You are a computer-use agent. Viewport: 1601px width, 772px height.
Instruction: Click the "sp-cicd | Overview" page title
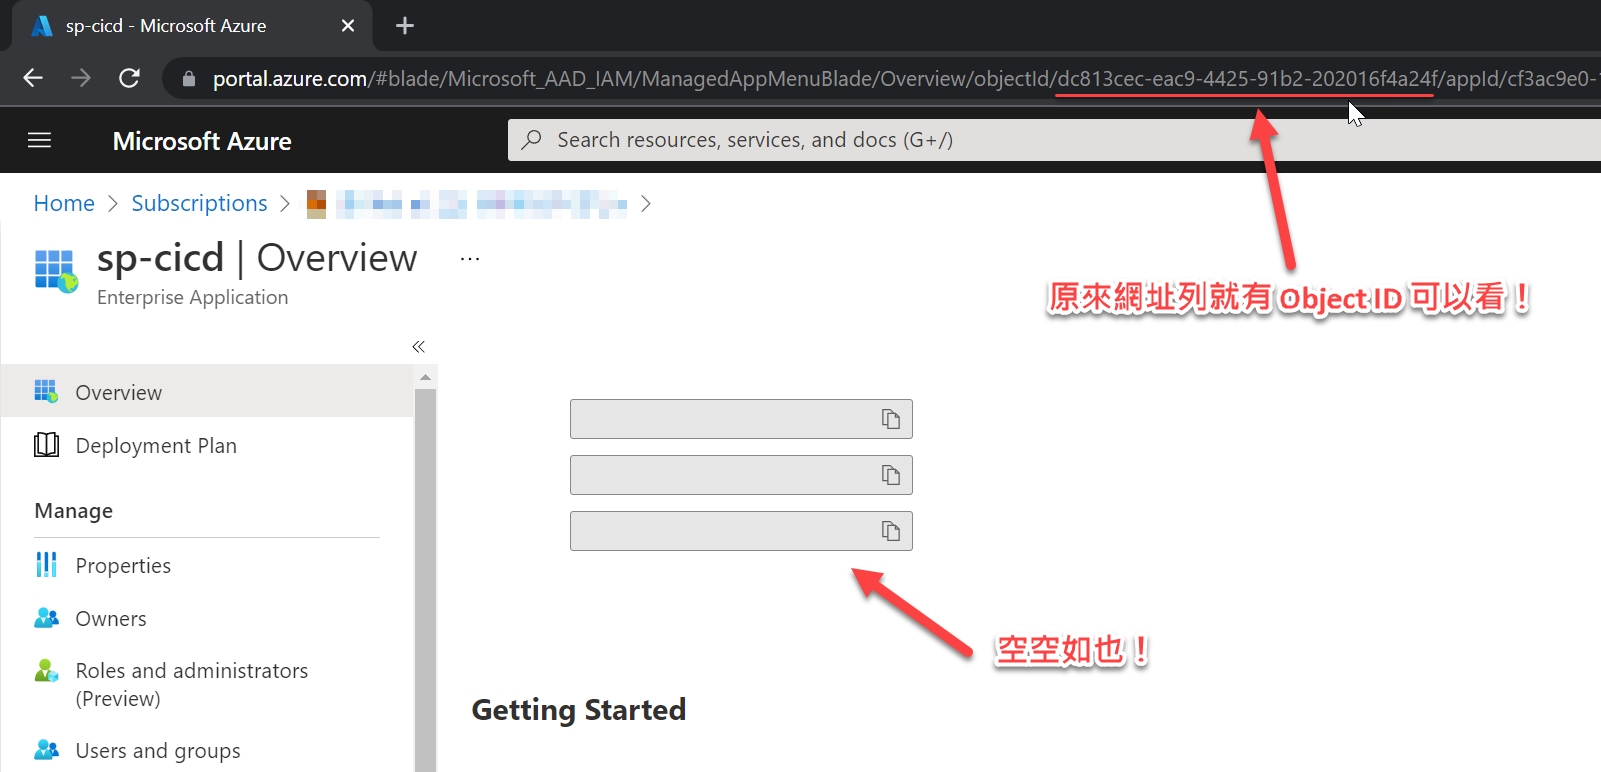pyautogui.click(x=257, y=258)
